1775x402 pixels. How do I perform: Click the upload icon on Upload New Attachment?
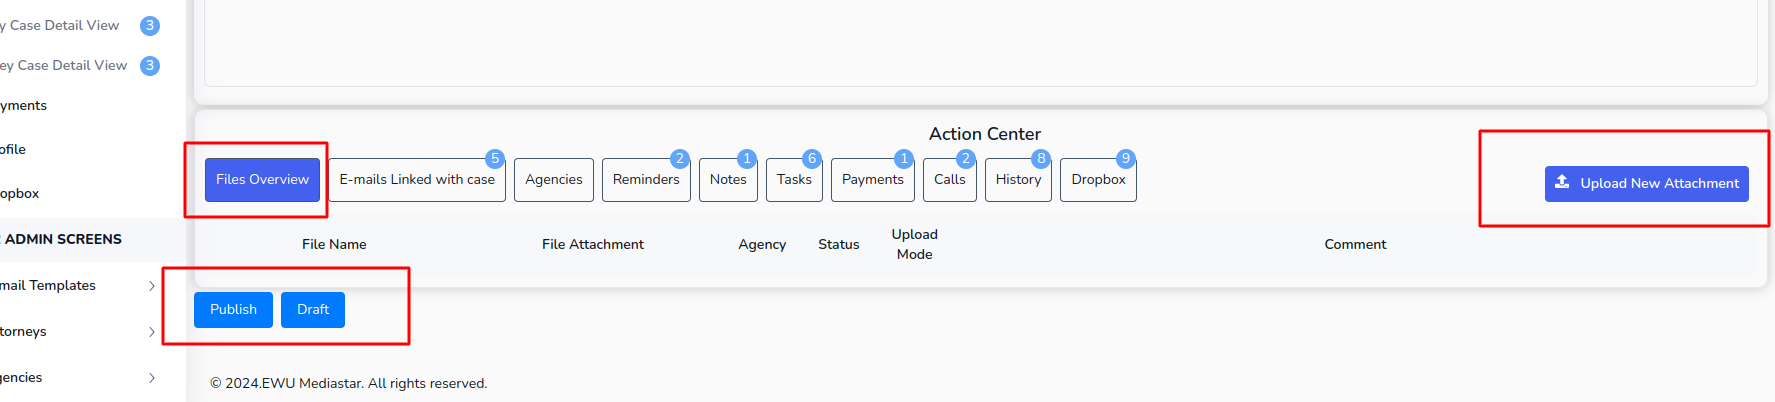coord(1562,182)
